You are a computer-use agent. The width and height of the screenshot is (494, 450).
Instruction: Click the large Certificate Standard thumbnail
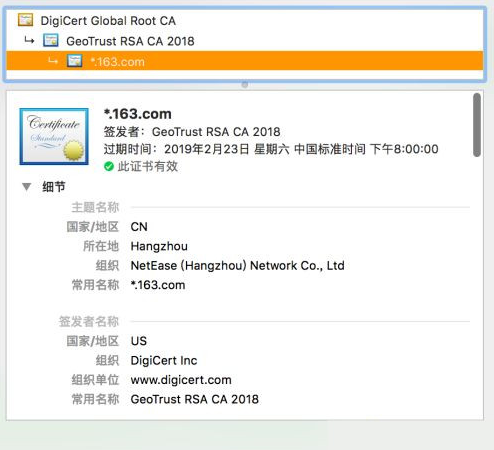[54, 136]
